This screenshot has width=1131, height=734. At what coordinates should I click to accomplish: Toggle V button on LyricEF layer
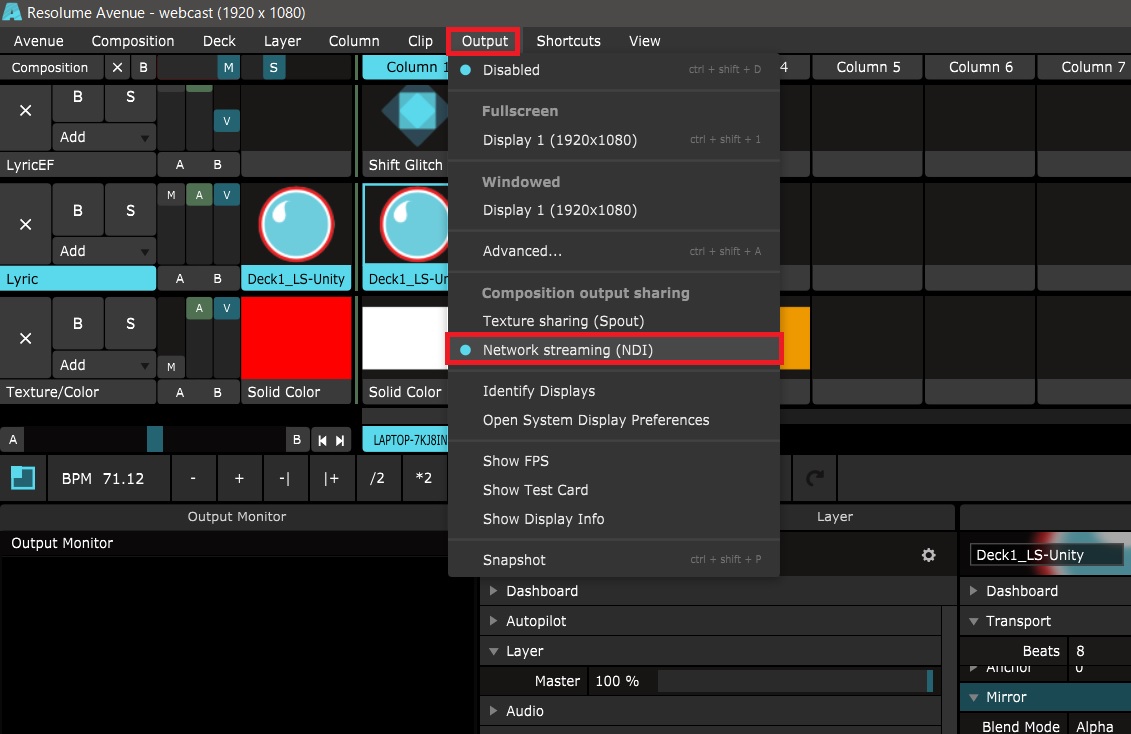click(226, 121)
